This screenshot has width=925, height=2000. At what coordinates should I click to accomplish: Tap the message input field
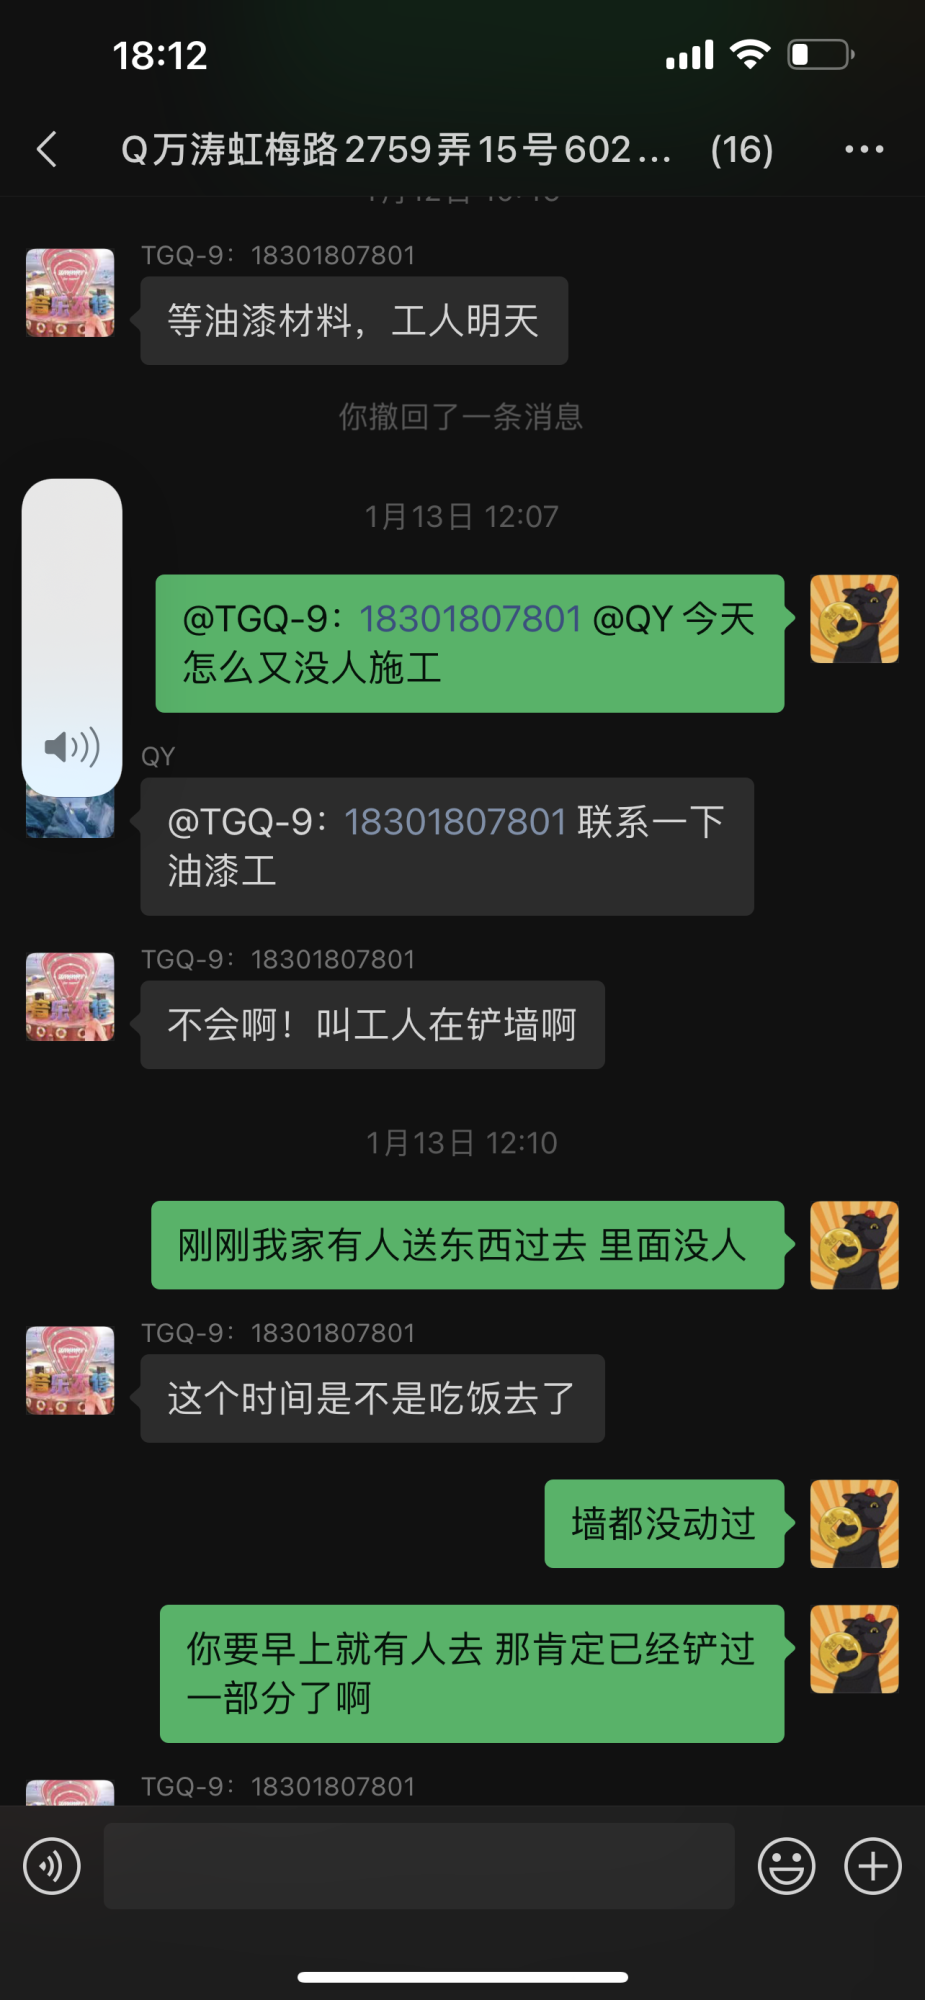(x=419, y=1866)
